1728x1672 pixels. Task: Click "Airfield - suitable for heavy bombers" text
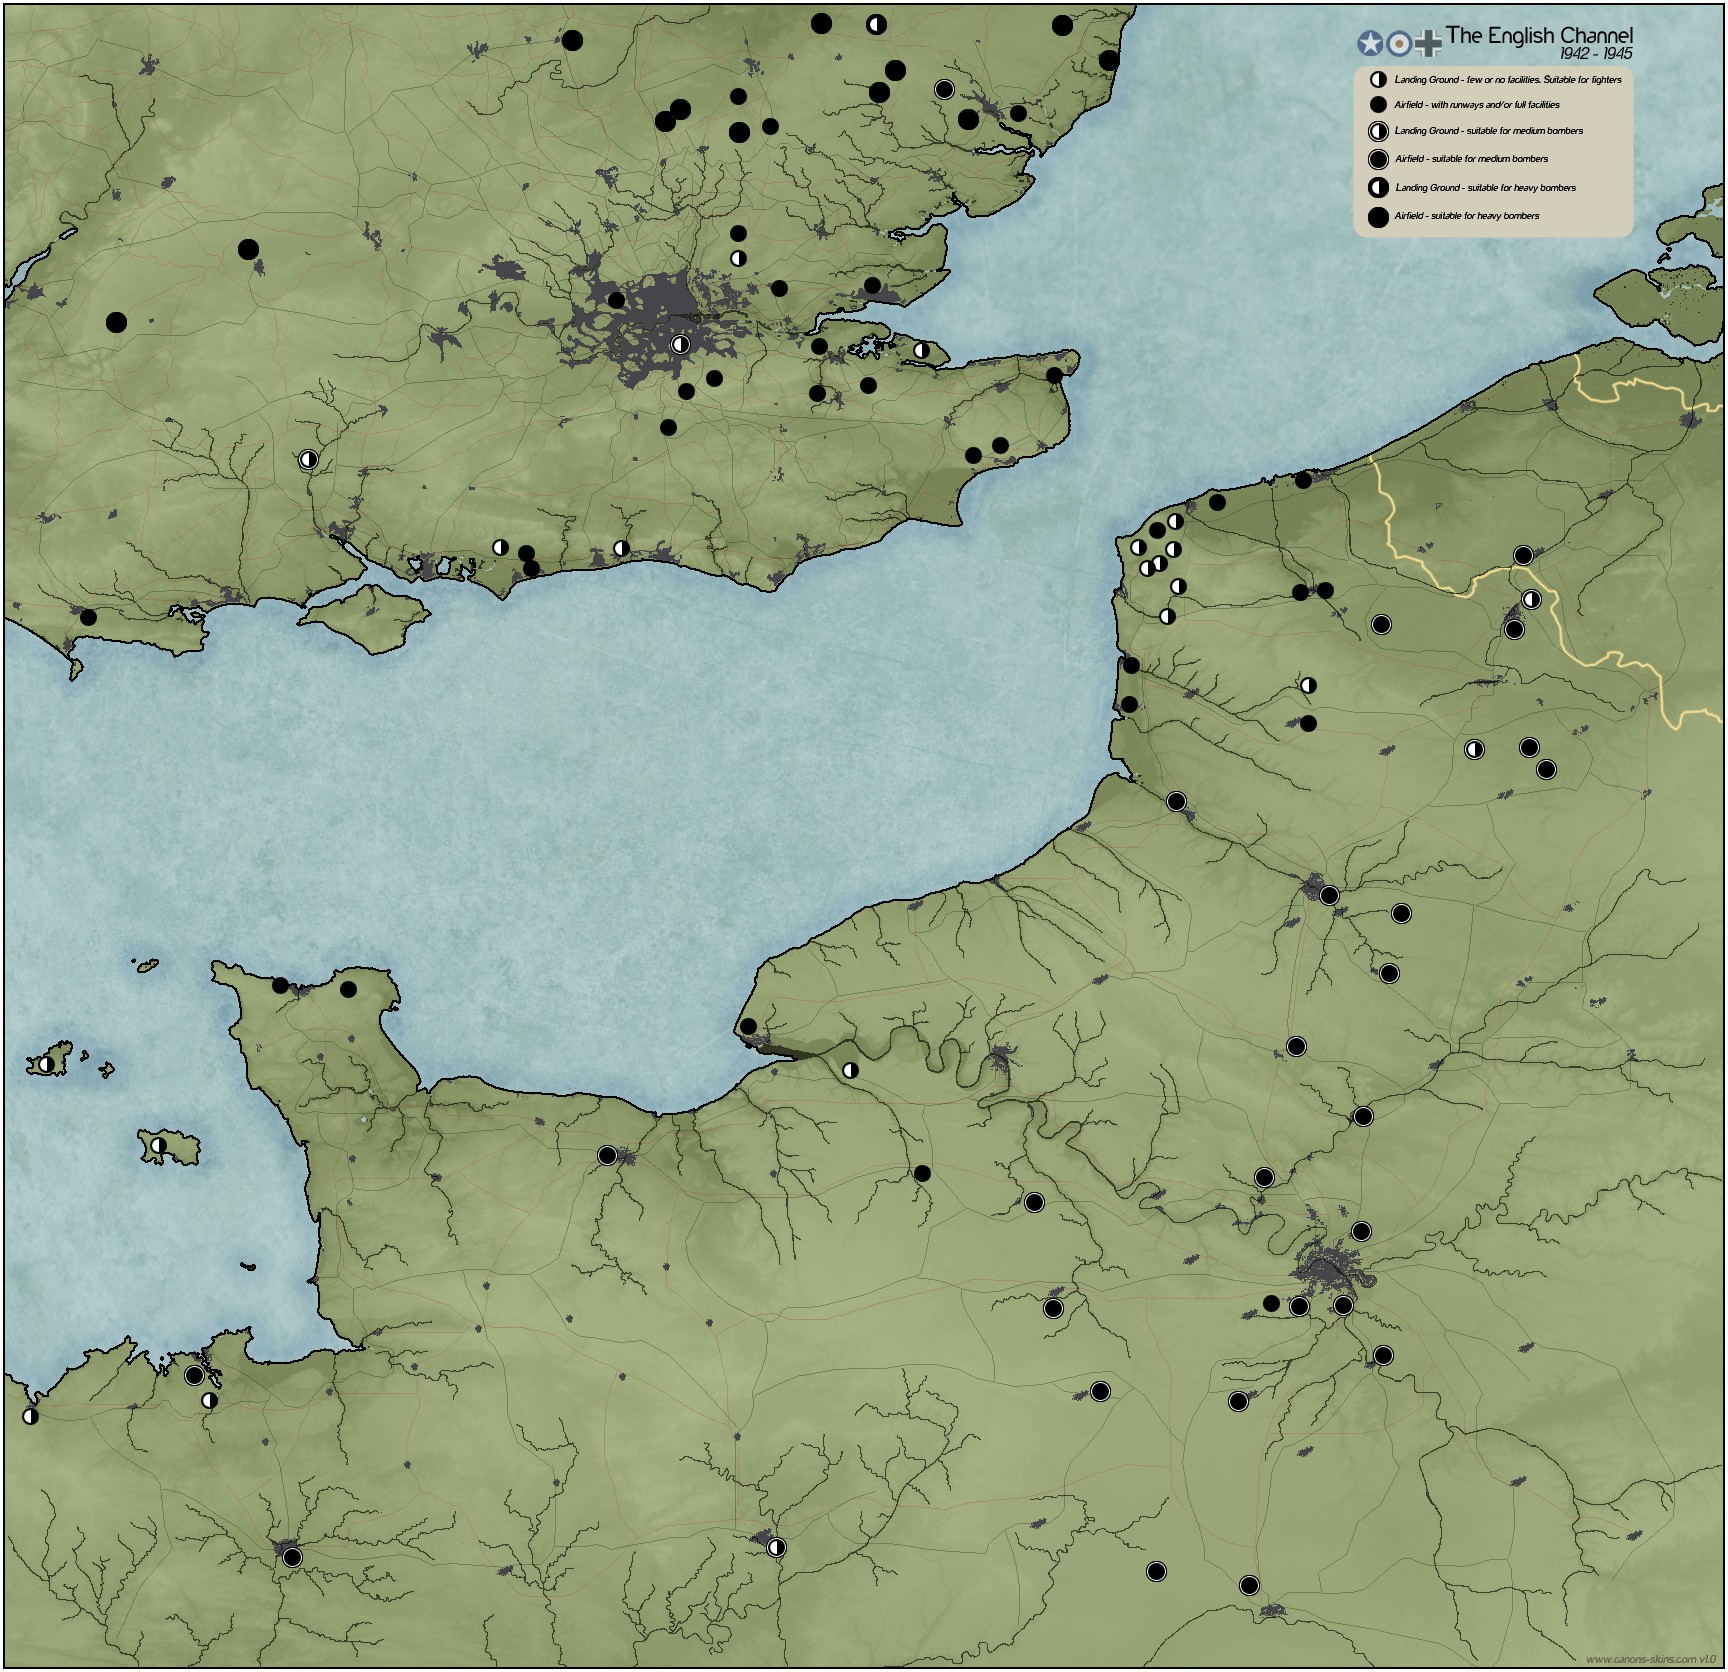[1468, 216]
